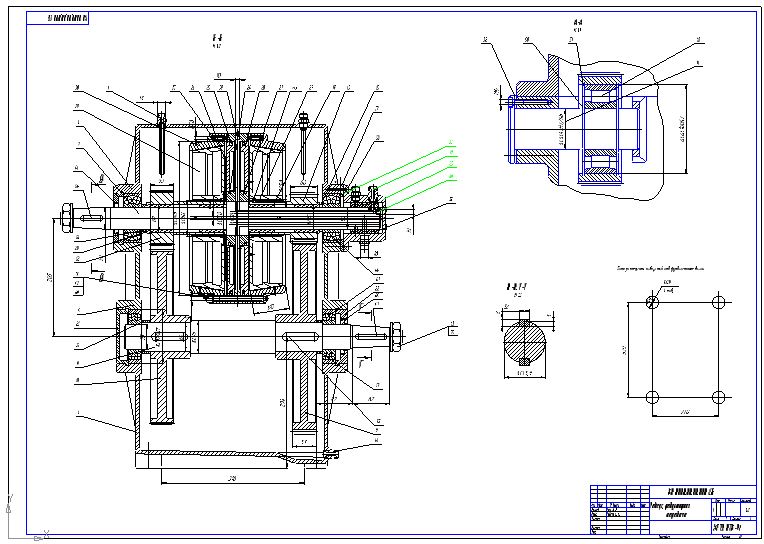Select the bottom-left bolt hole circle

pyautogui.click(x=652, y=397)
